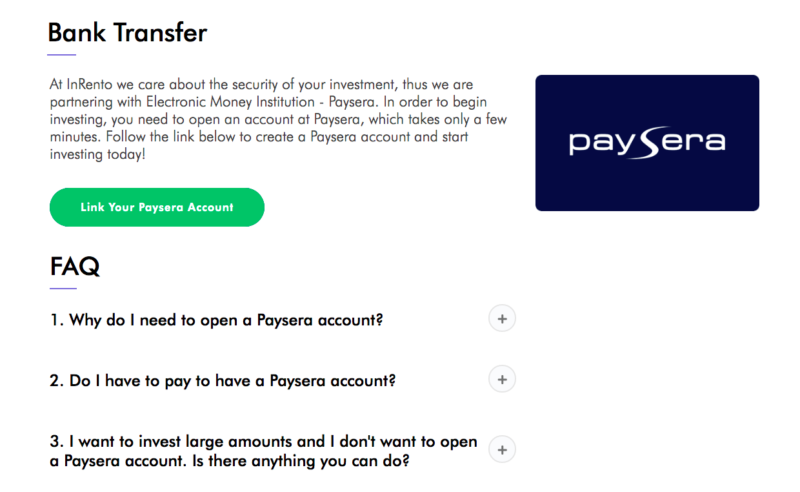Click the Link Your Paysera Account button
800x492 pixels.
click(157, 207)
